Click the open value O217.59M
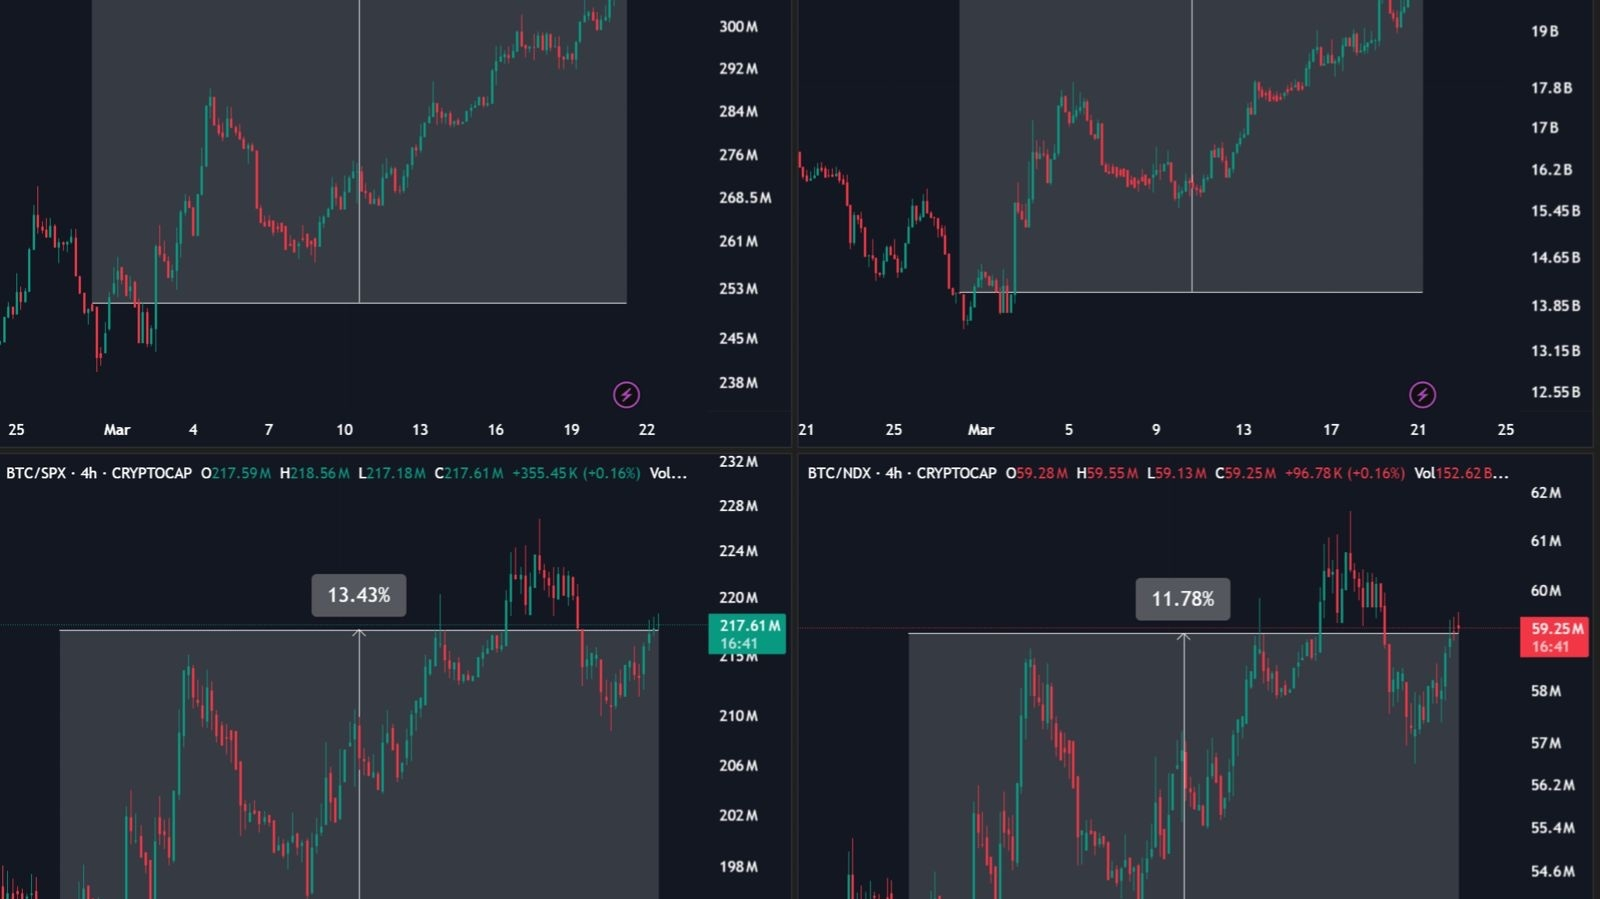 (x=236, y=473)
